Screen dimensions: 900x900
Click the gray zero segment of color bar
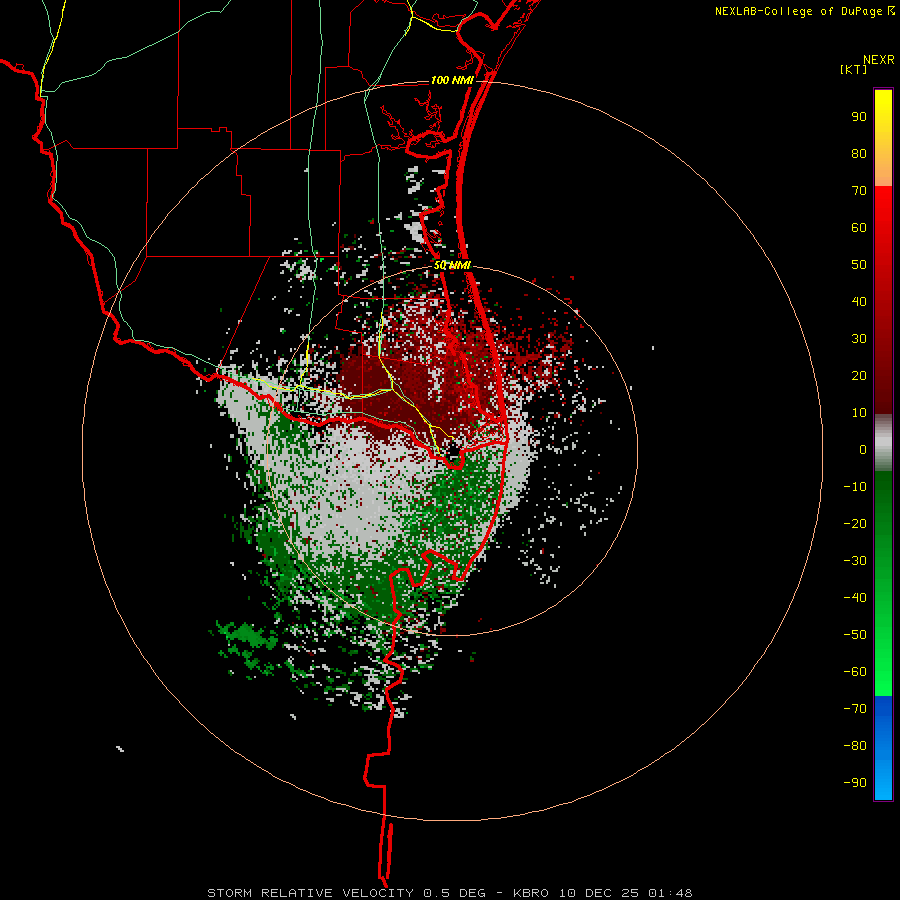883,443
